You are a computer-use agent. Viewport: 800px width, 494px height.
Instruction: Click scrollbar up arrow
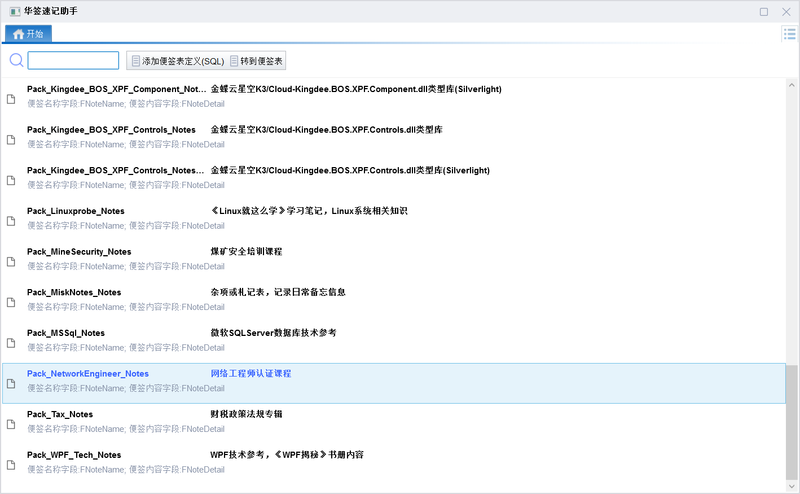[x=791, y=85]
